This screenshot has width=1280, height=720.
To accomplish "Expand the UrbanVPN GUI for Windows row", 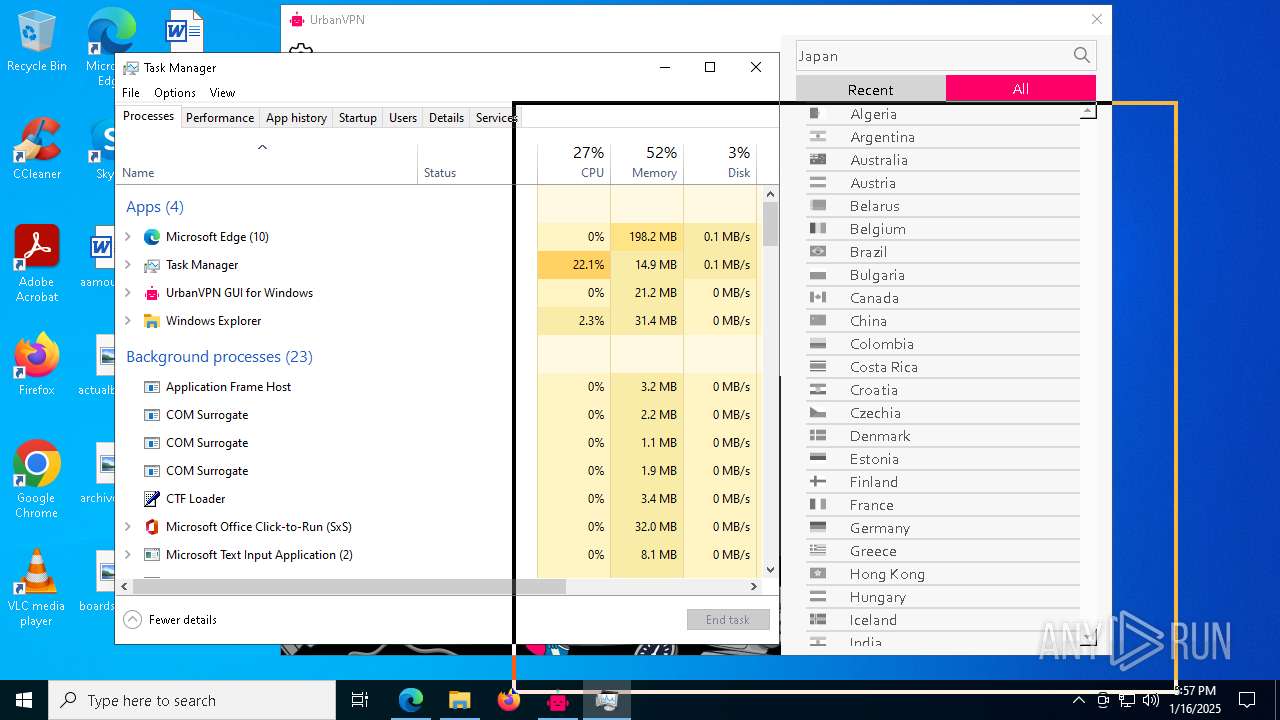I will coord(127,293).
